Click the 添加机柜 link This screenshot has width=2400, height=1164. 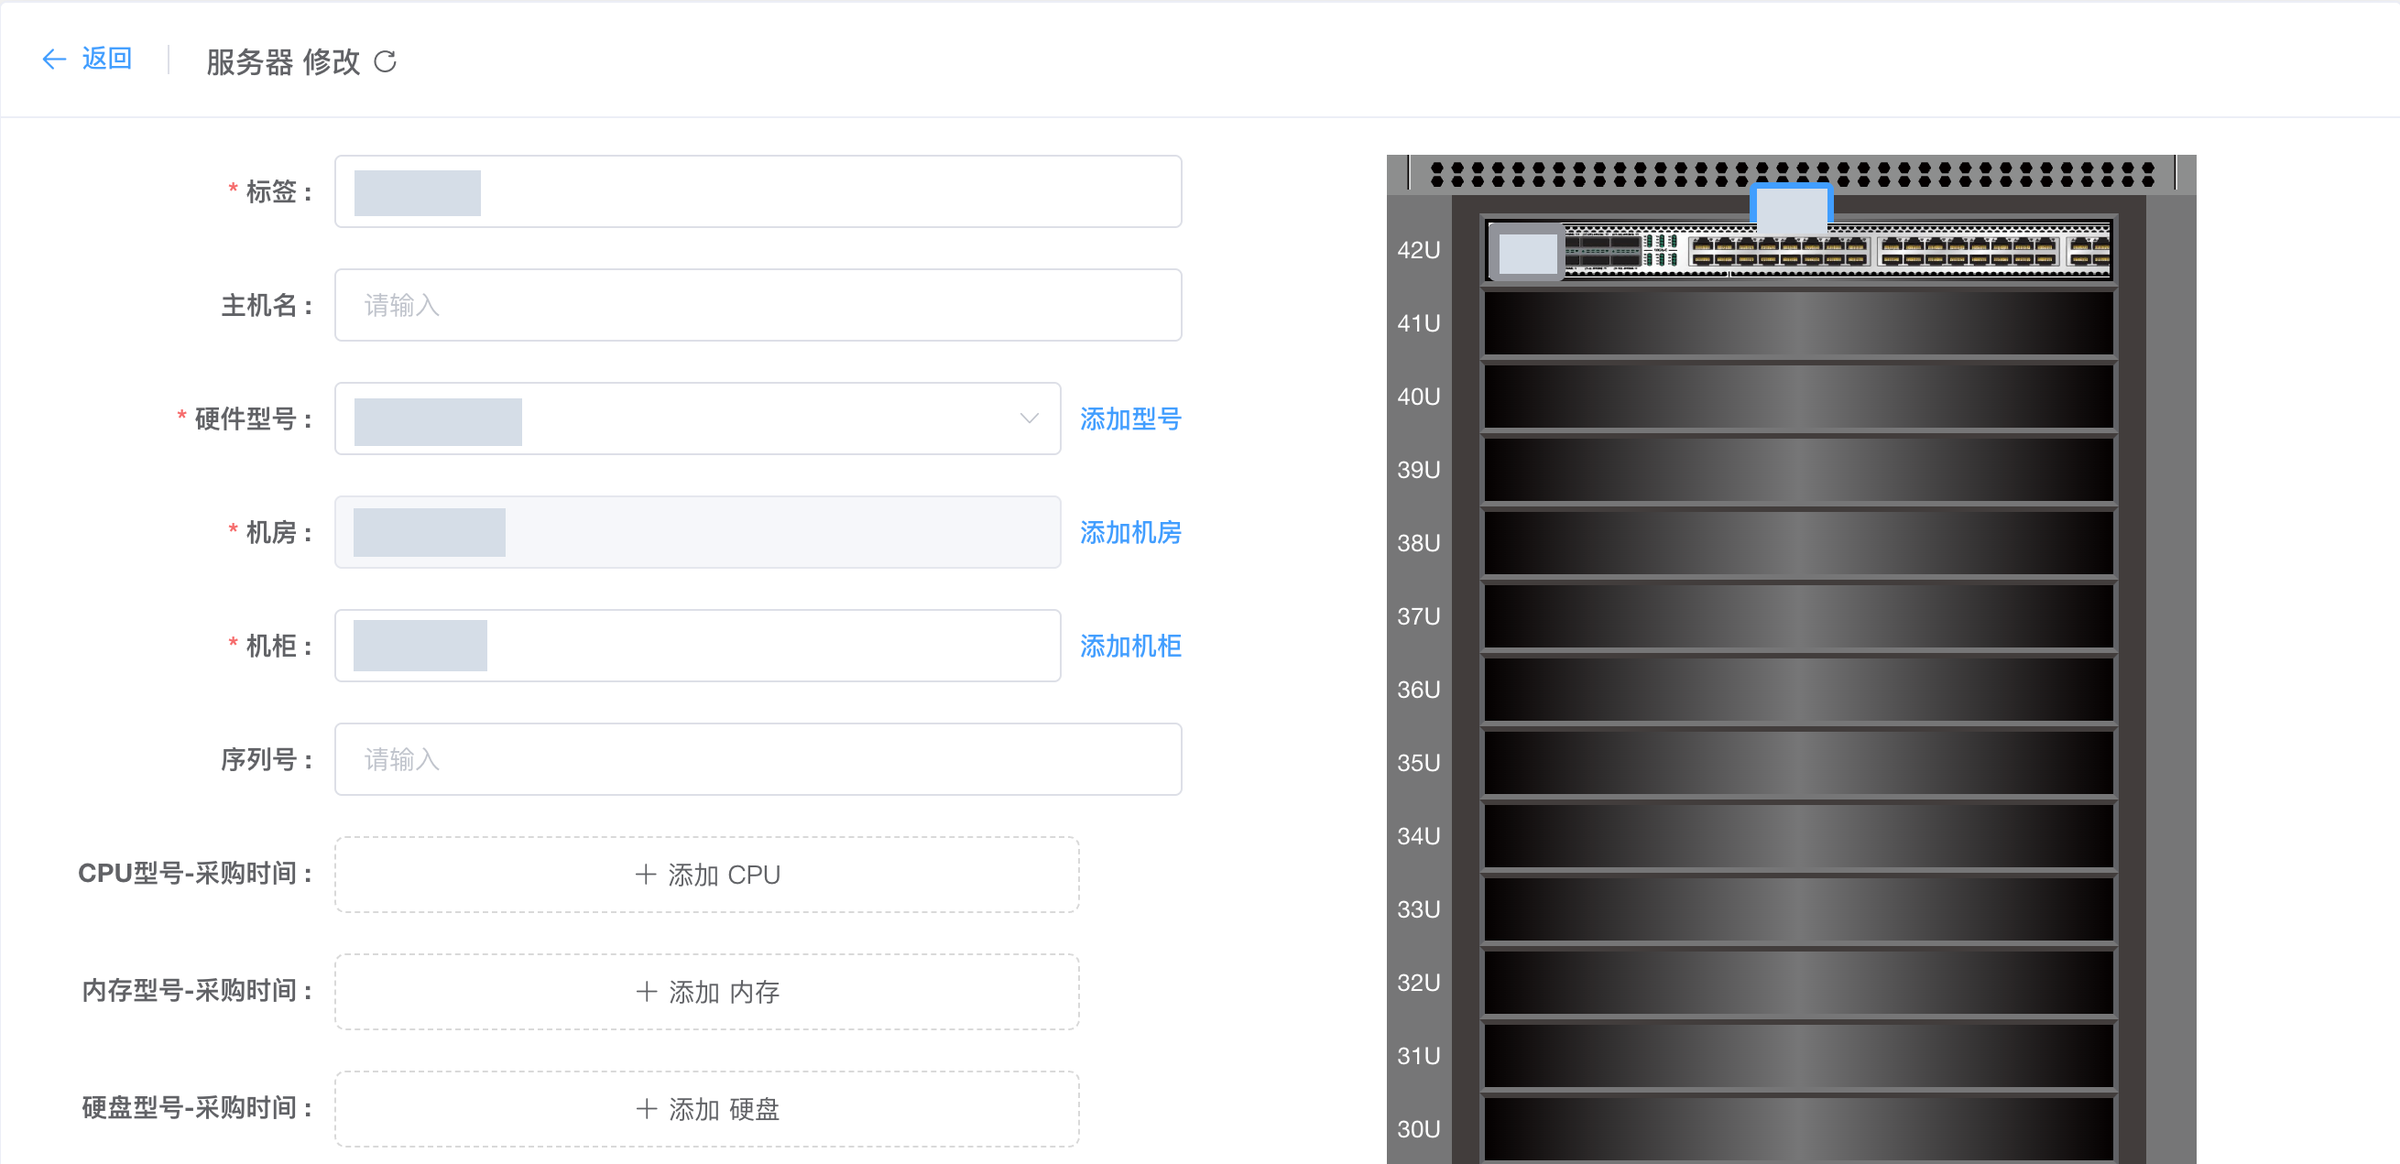click(1130, 647)
